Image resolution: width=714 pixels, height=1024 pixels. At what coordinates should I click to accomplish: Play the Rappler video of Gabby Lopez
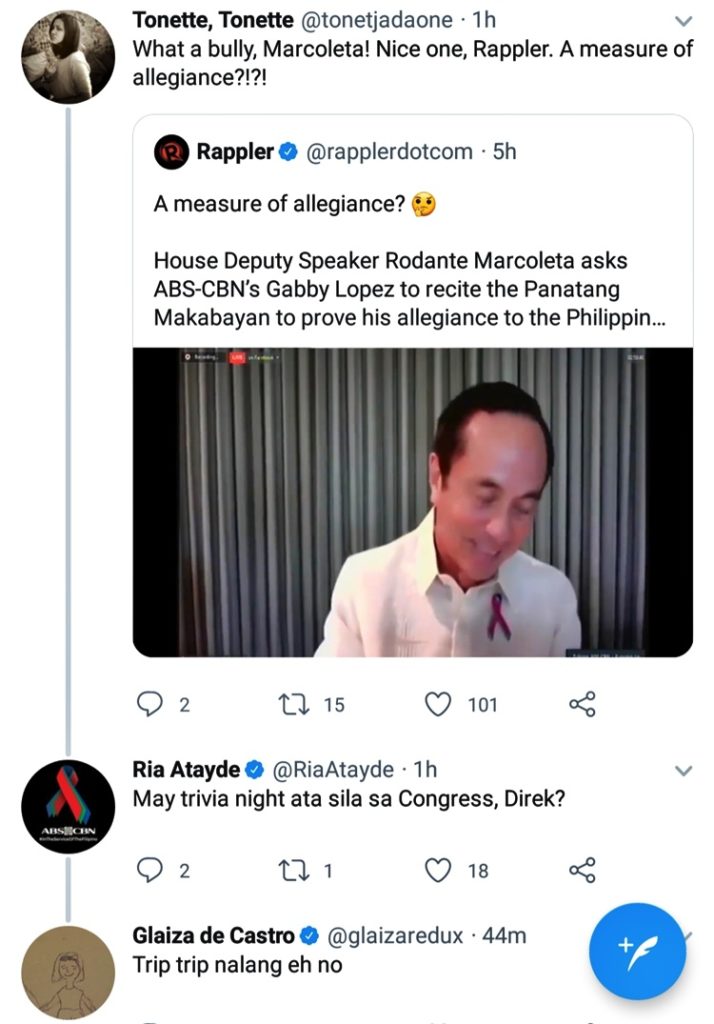(412, 501)
